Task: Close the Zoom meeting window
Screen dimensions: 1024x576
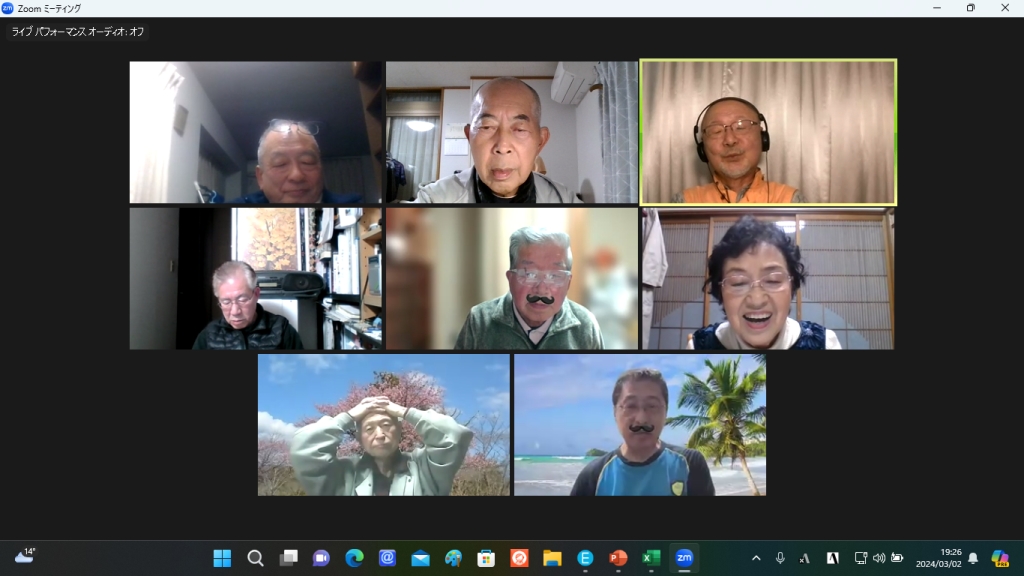Action: click(x=1005, y=8)
